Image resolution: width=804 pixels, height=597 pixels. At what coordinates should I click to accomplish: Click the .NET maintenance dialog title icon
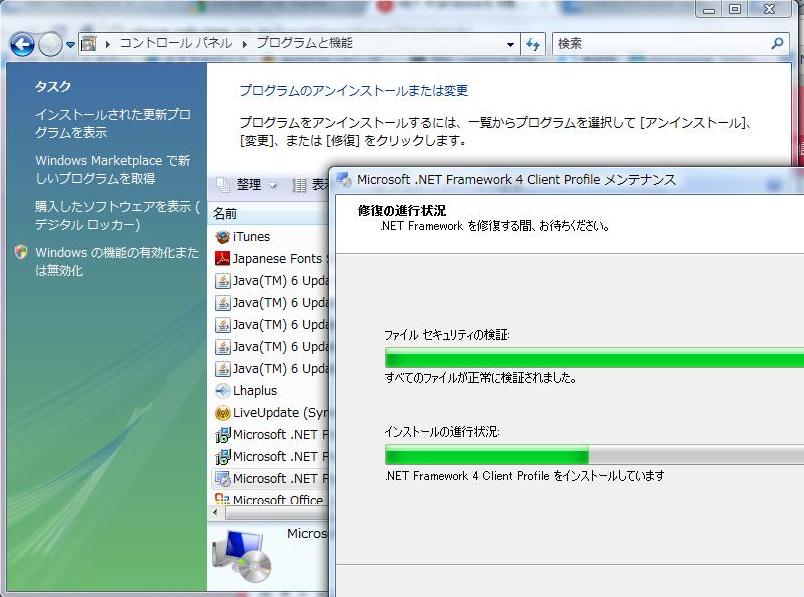[x=344, y=179]
